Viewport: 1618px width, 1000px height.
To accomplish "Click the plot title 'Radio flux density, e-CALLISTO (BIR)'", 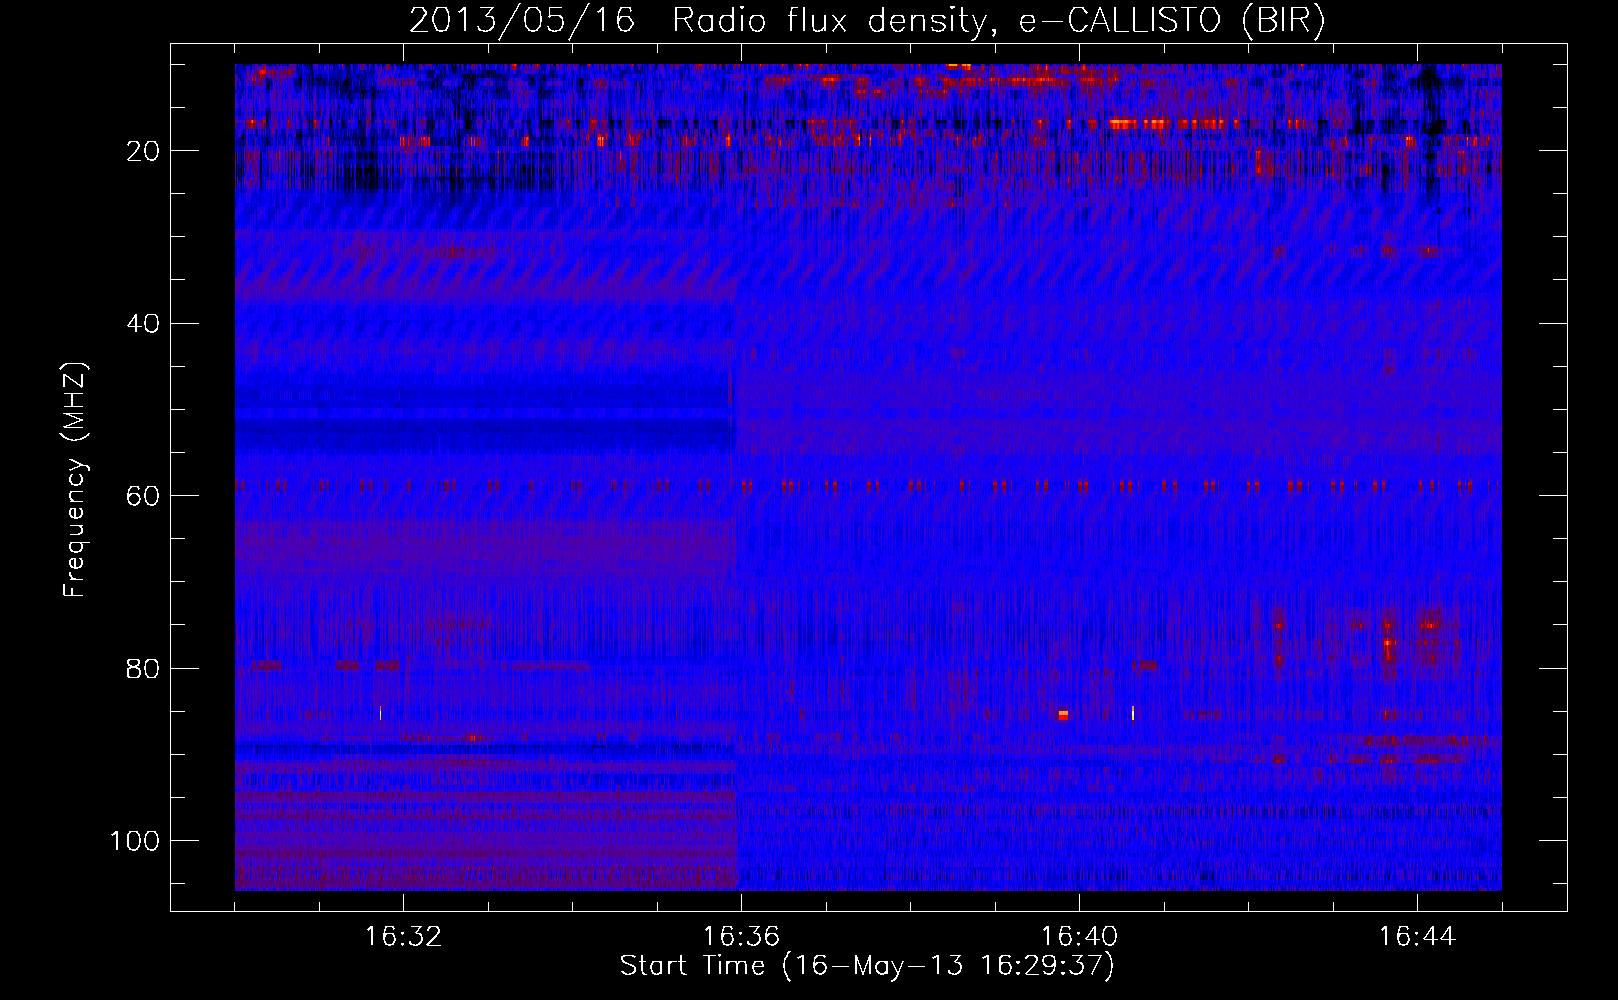I will coord(998,21).
